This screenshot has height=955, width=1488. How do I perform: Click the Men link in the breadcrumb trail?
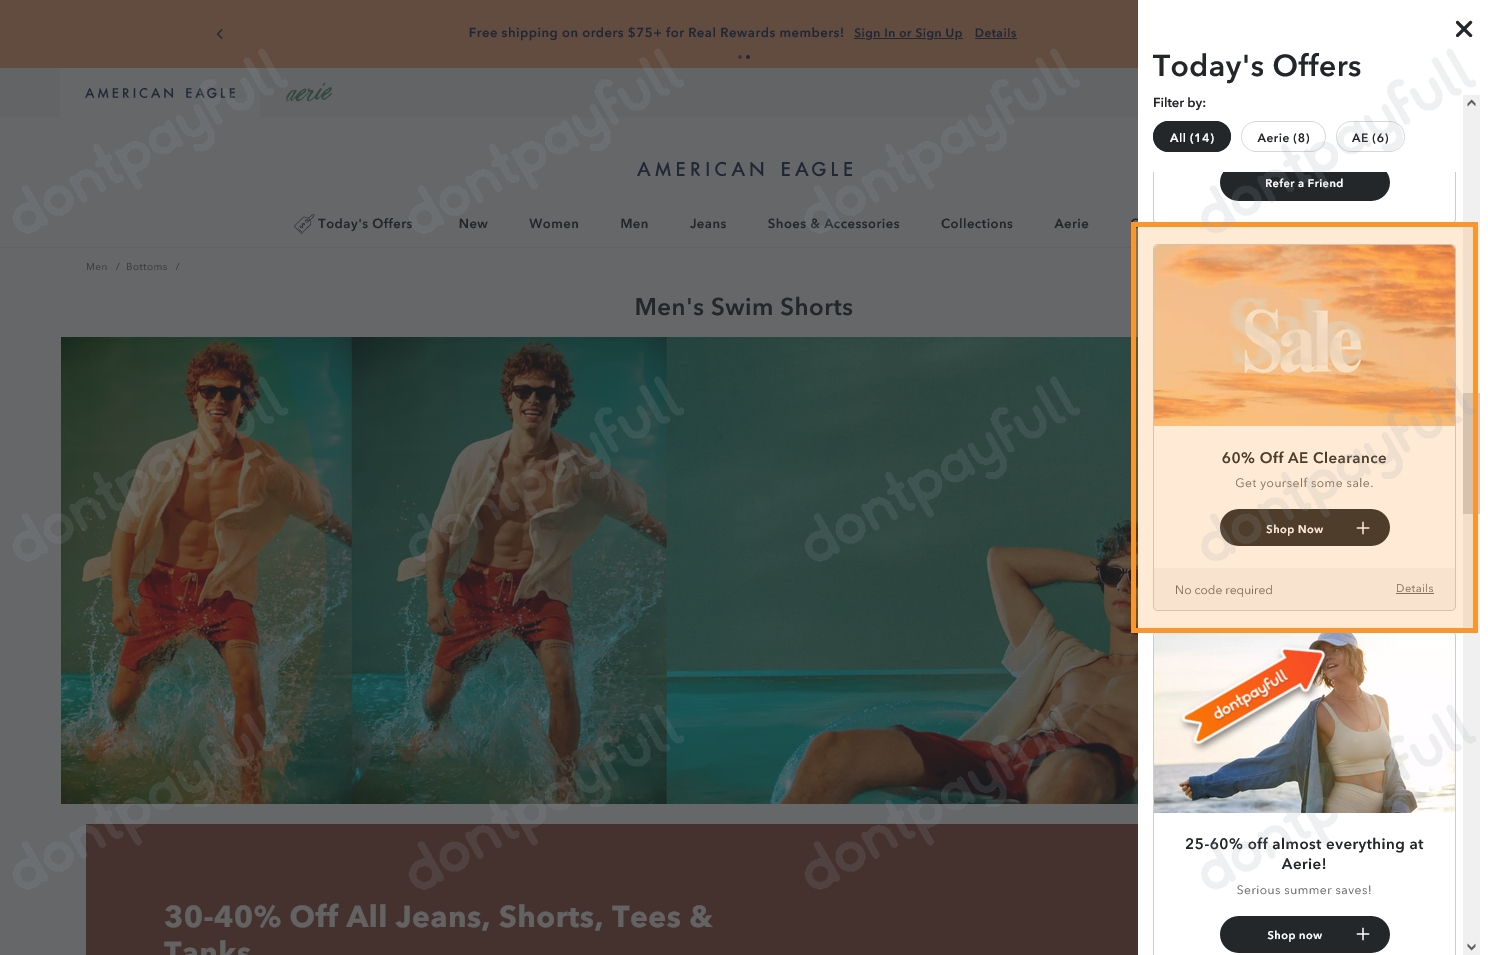(x=96, y=266)
